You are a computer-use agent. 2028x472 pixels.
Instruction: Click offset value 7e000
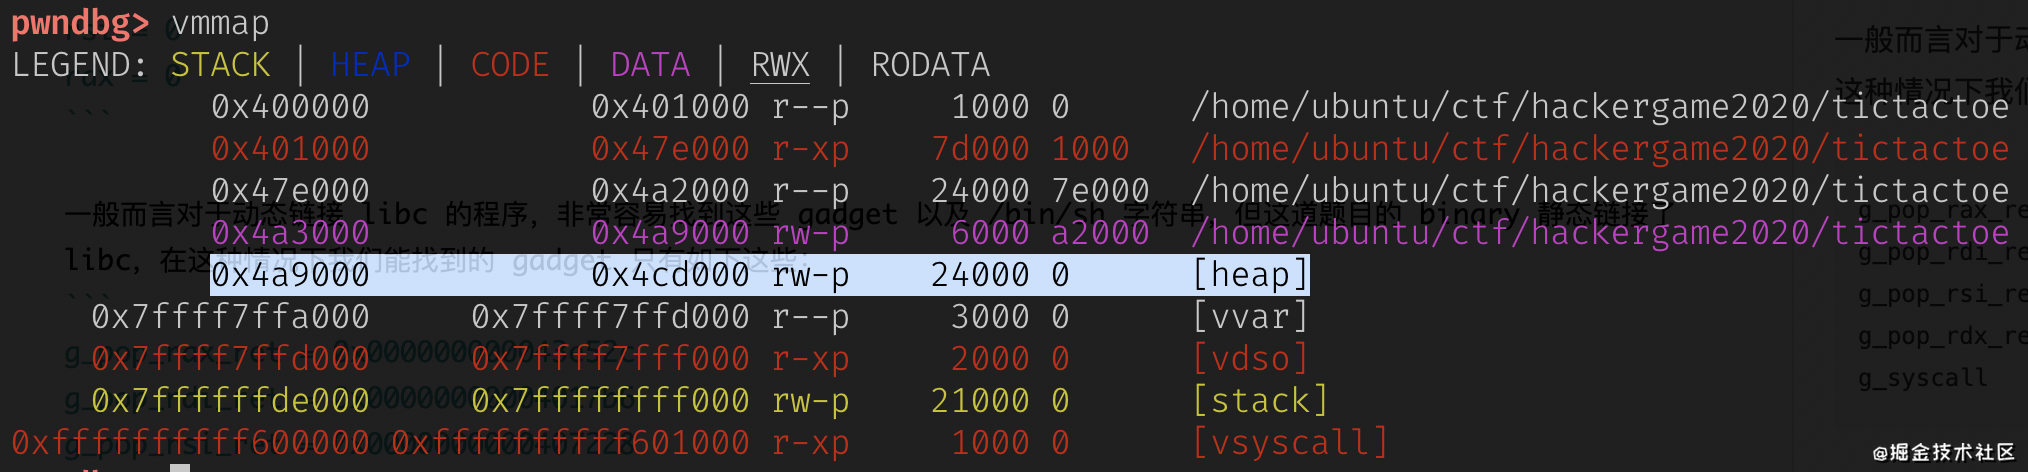tap(1100, 191)
